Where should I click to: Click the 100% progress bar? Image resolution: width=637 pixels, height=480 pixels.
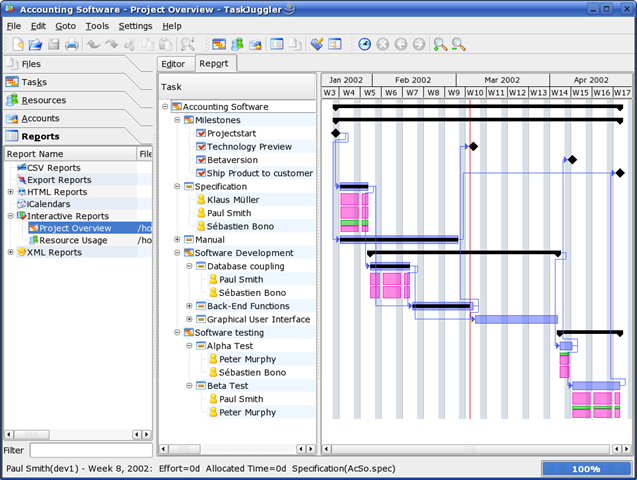(x=586, y=468)
